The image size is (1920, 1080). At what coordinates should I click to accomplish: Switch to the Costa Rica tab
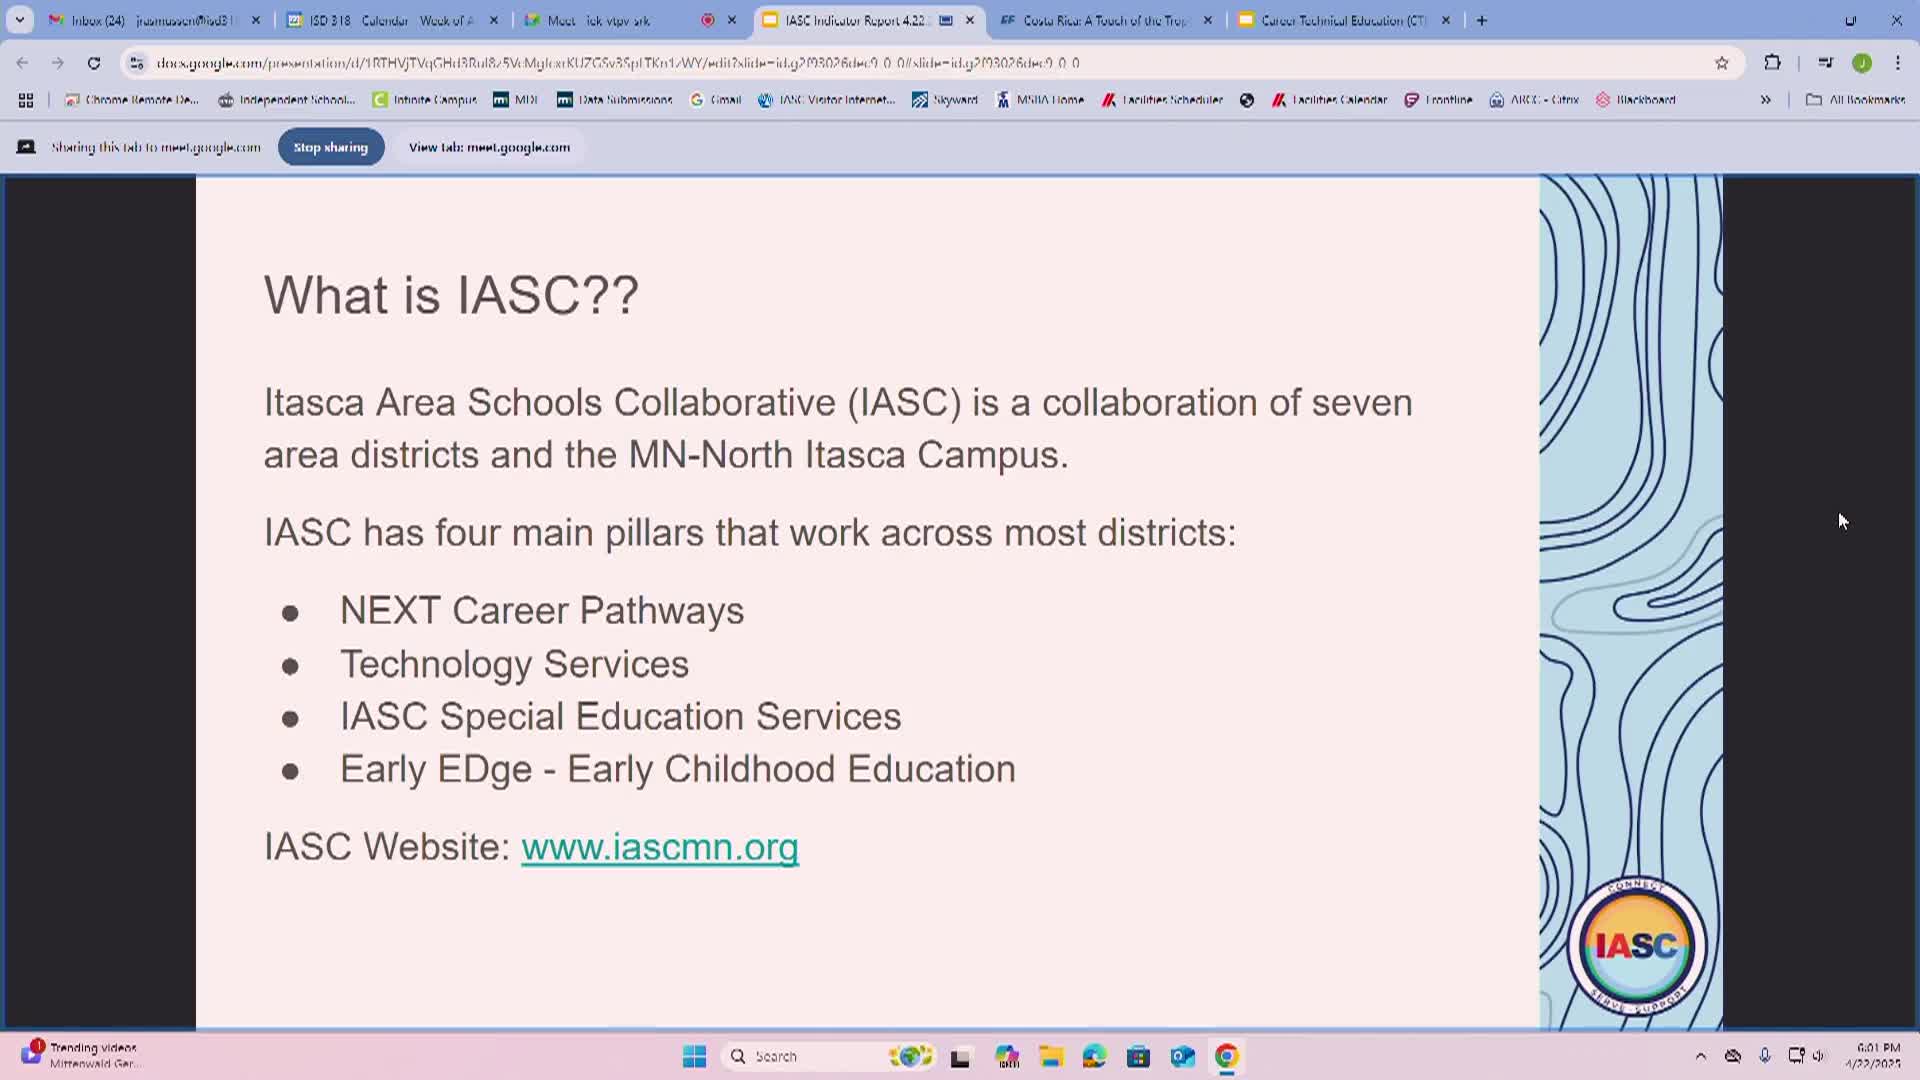[x=1107, y=20]
